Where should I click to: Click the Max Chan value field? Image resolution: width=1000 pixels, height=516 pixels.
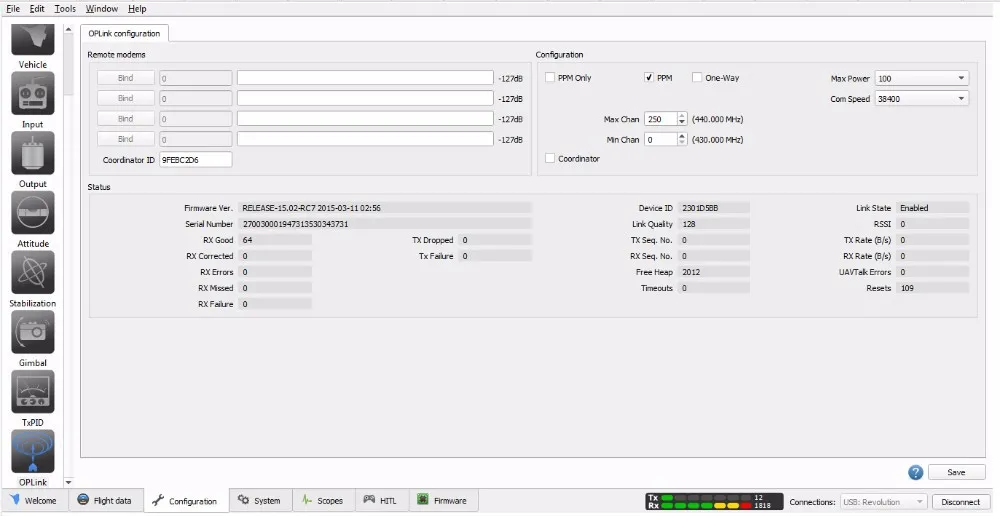[661, 119]
